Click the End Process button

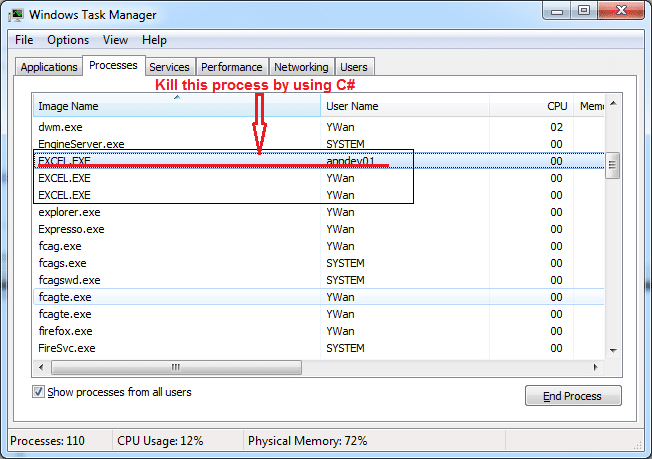[573, 396]
